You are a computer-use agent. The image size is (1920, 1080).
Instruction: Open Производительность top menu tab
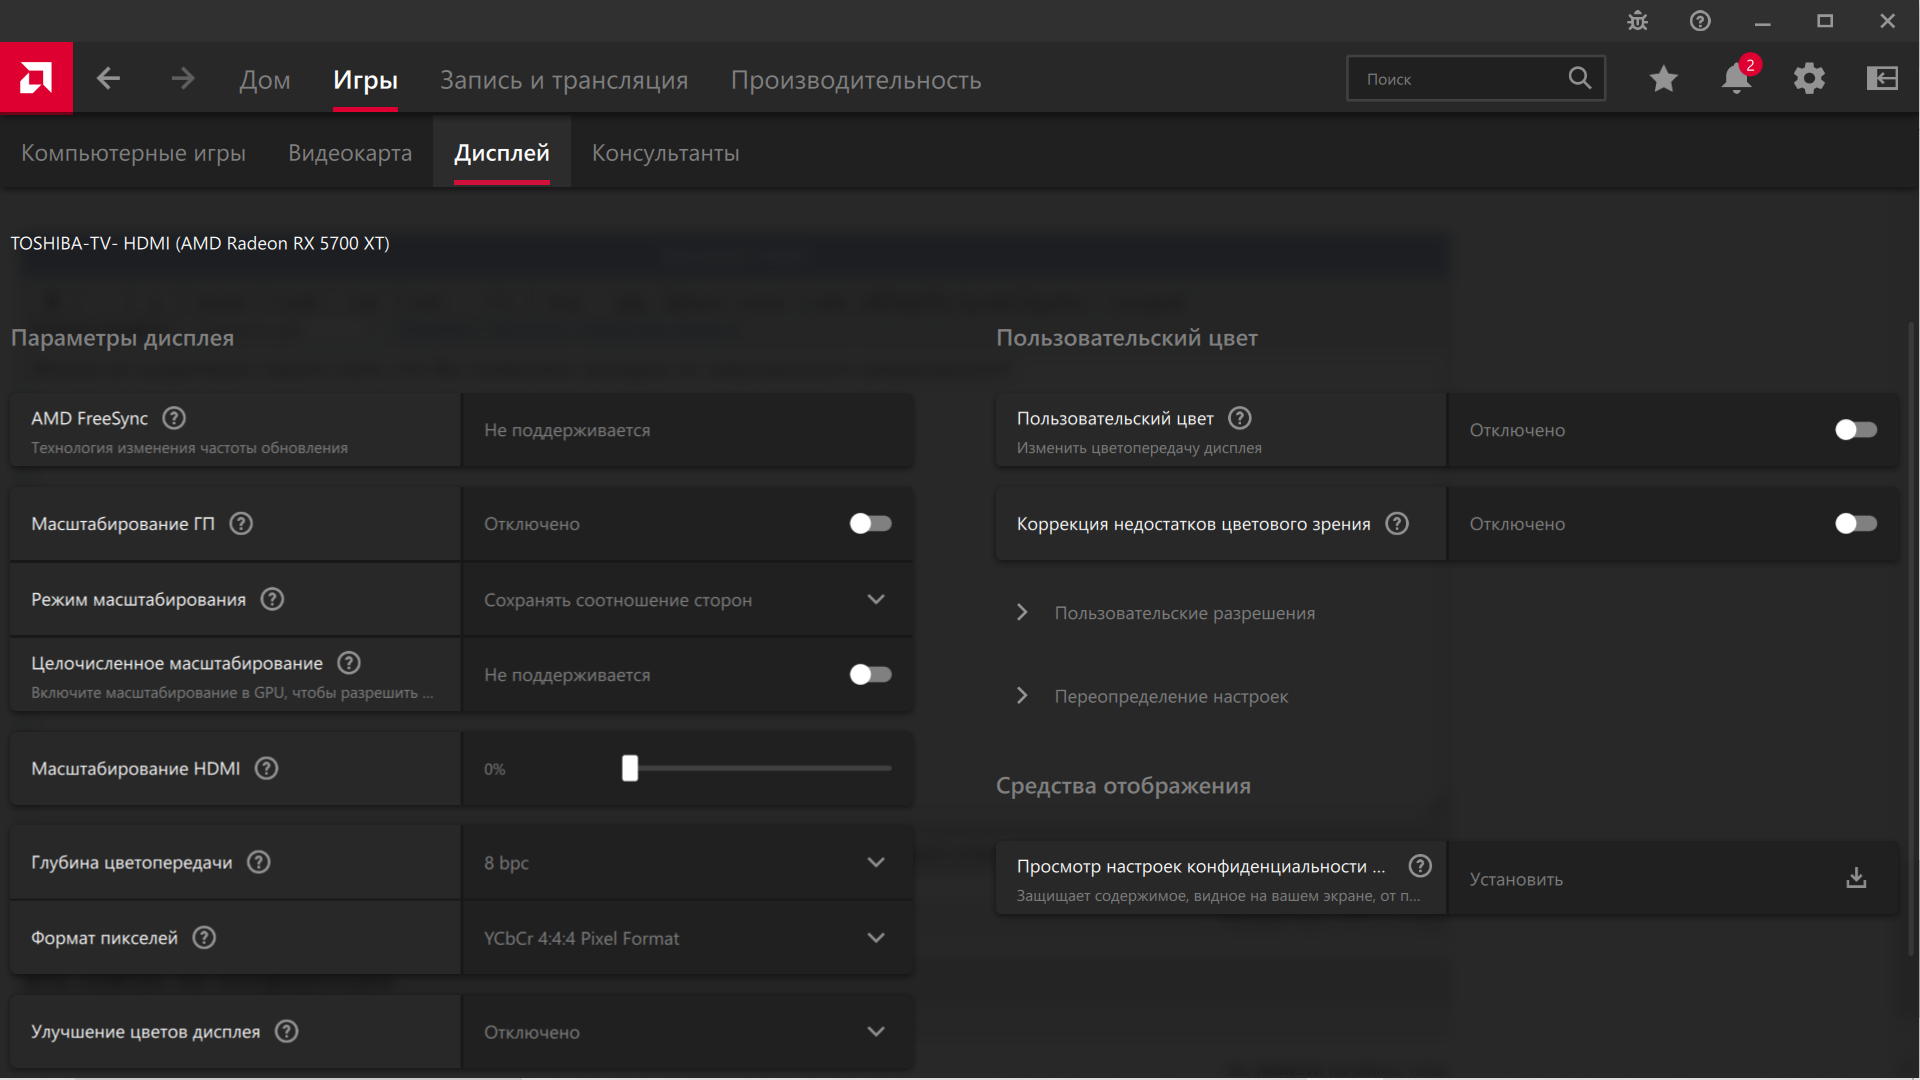tap(855, 80)
